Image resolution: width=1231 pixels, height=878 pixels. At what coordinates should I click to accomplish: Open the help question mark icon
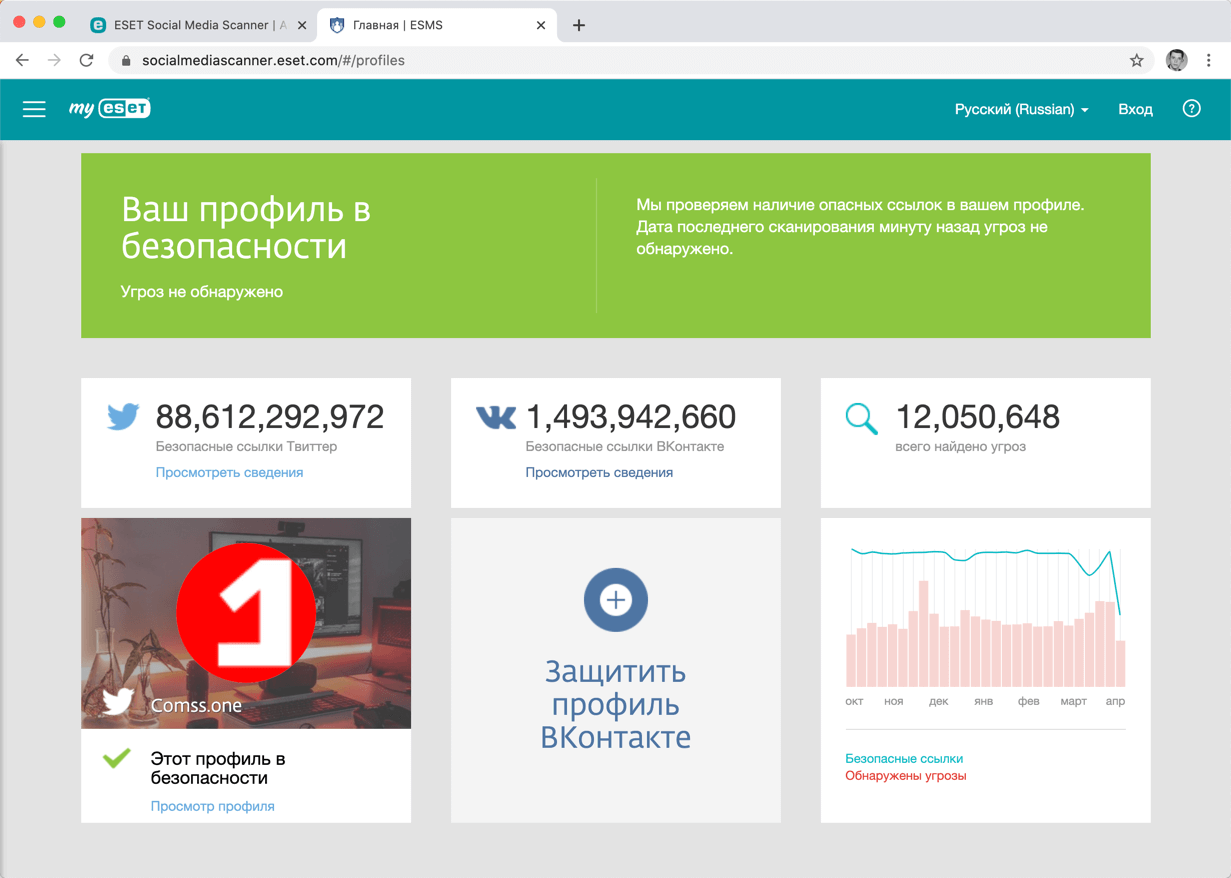(x=1191, y=108)
